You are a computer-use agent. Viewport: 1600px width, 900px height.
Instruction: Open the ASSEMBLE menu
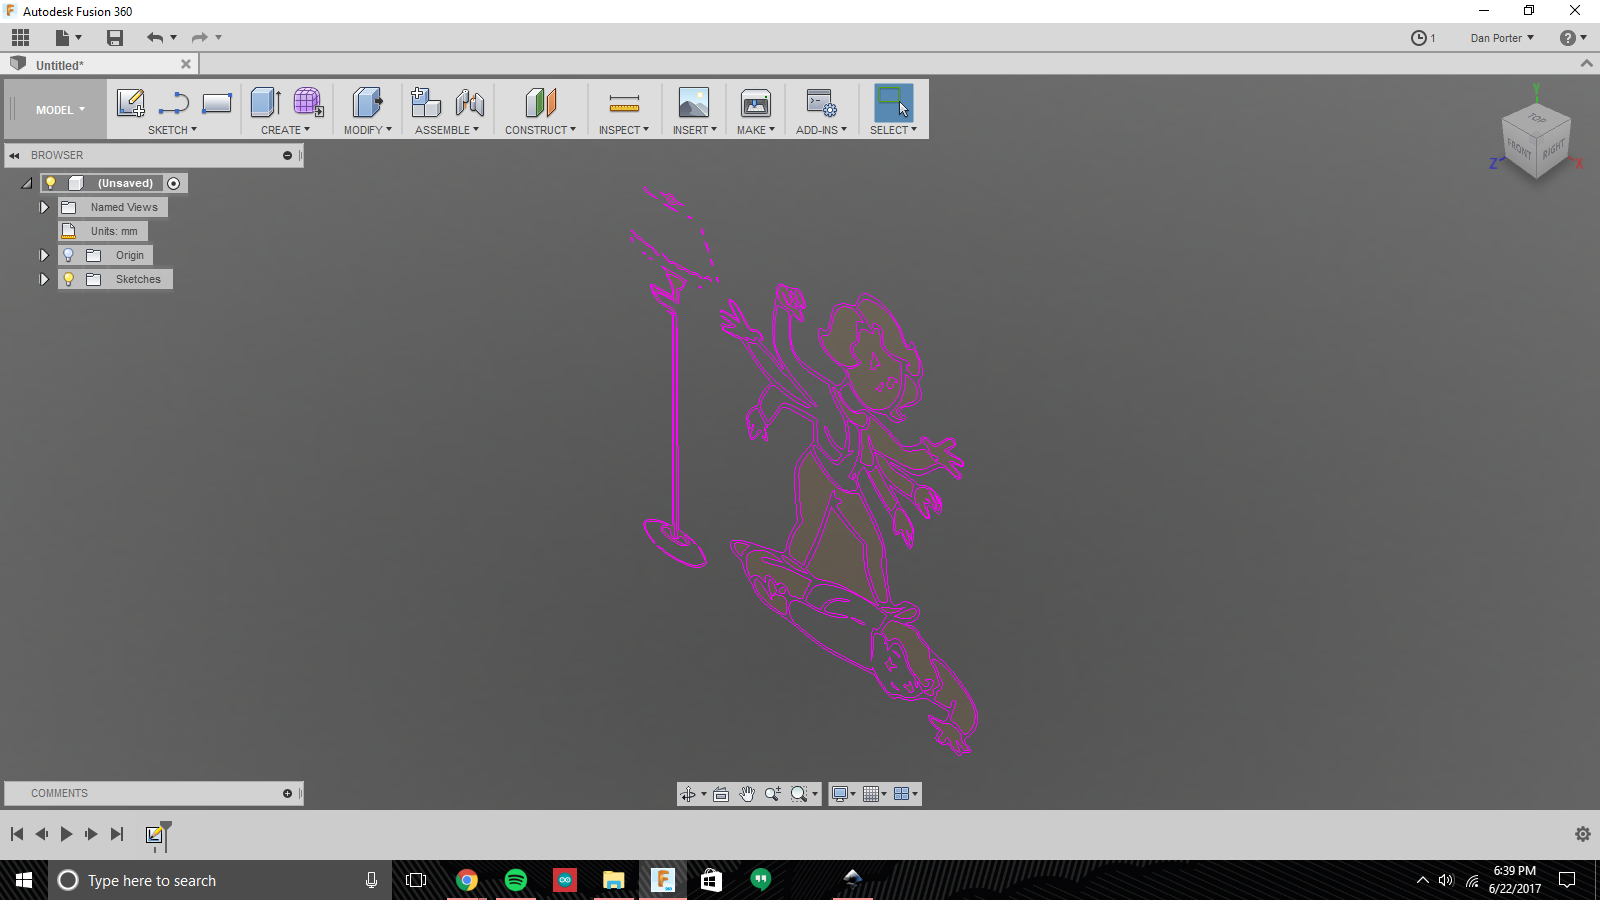click(x=447, y=130)
